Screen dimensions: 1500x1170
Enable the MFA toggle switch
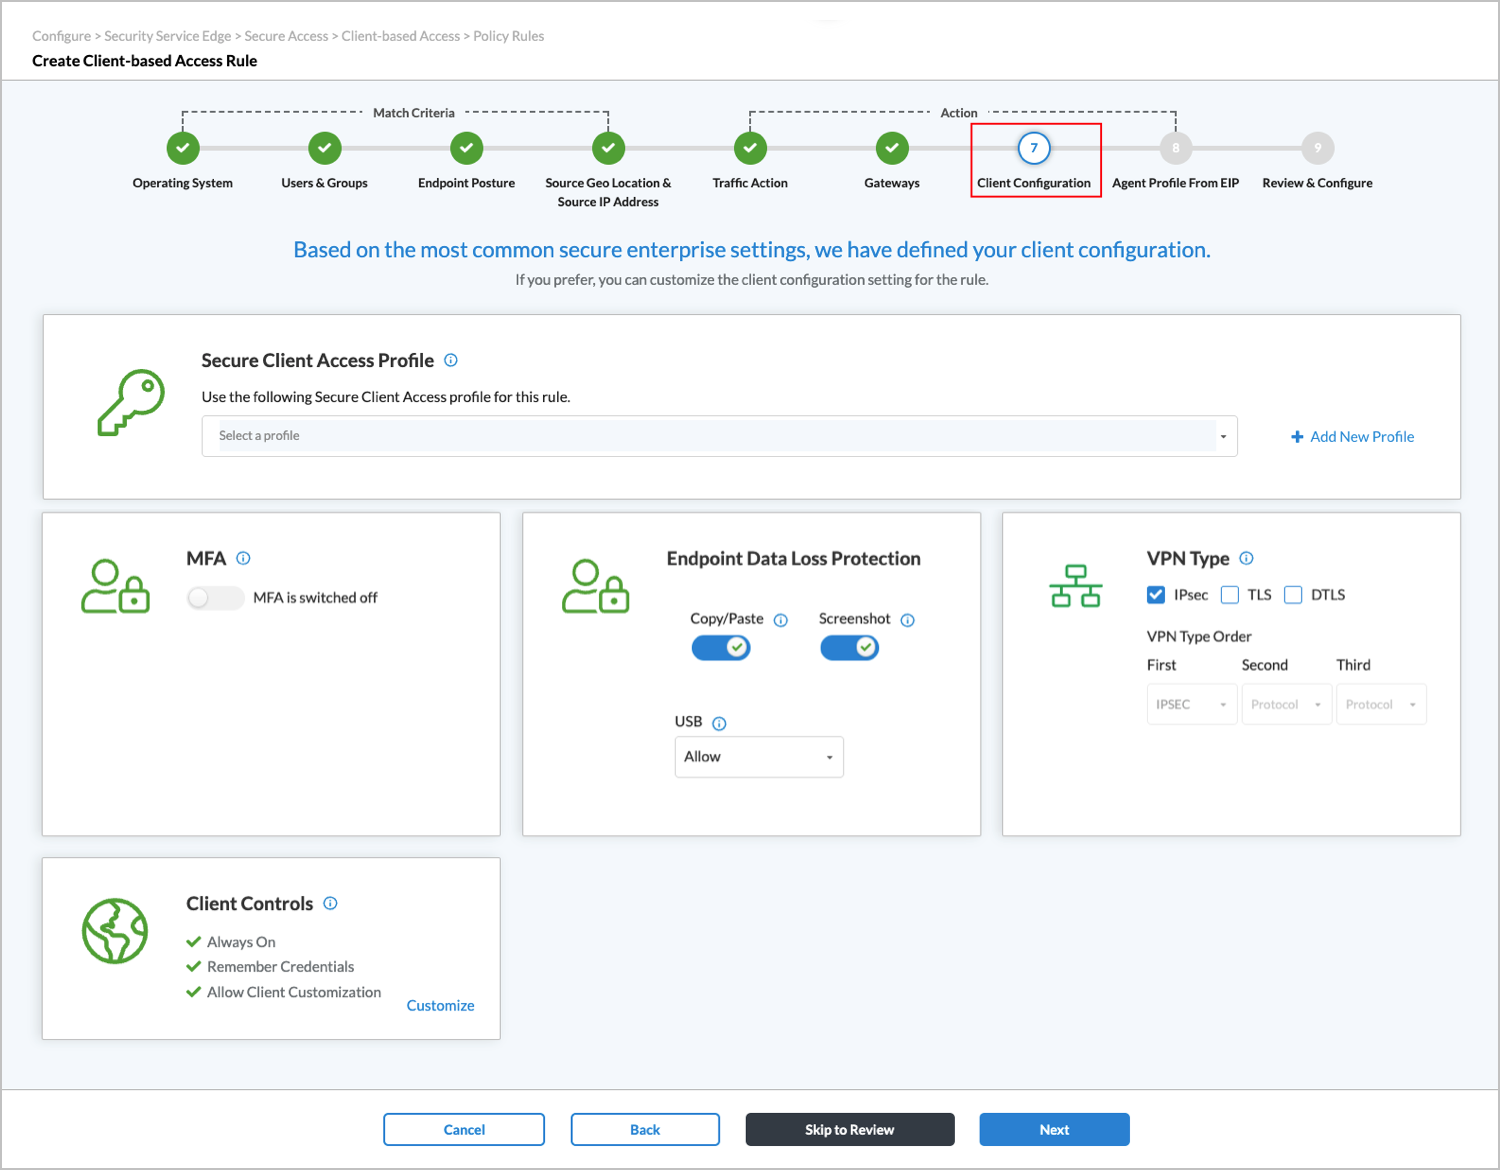(214, 597)
